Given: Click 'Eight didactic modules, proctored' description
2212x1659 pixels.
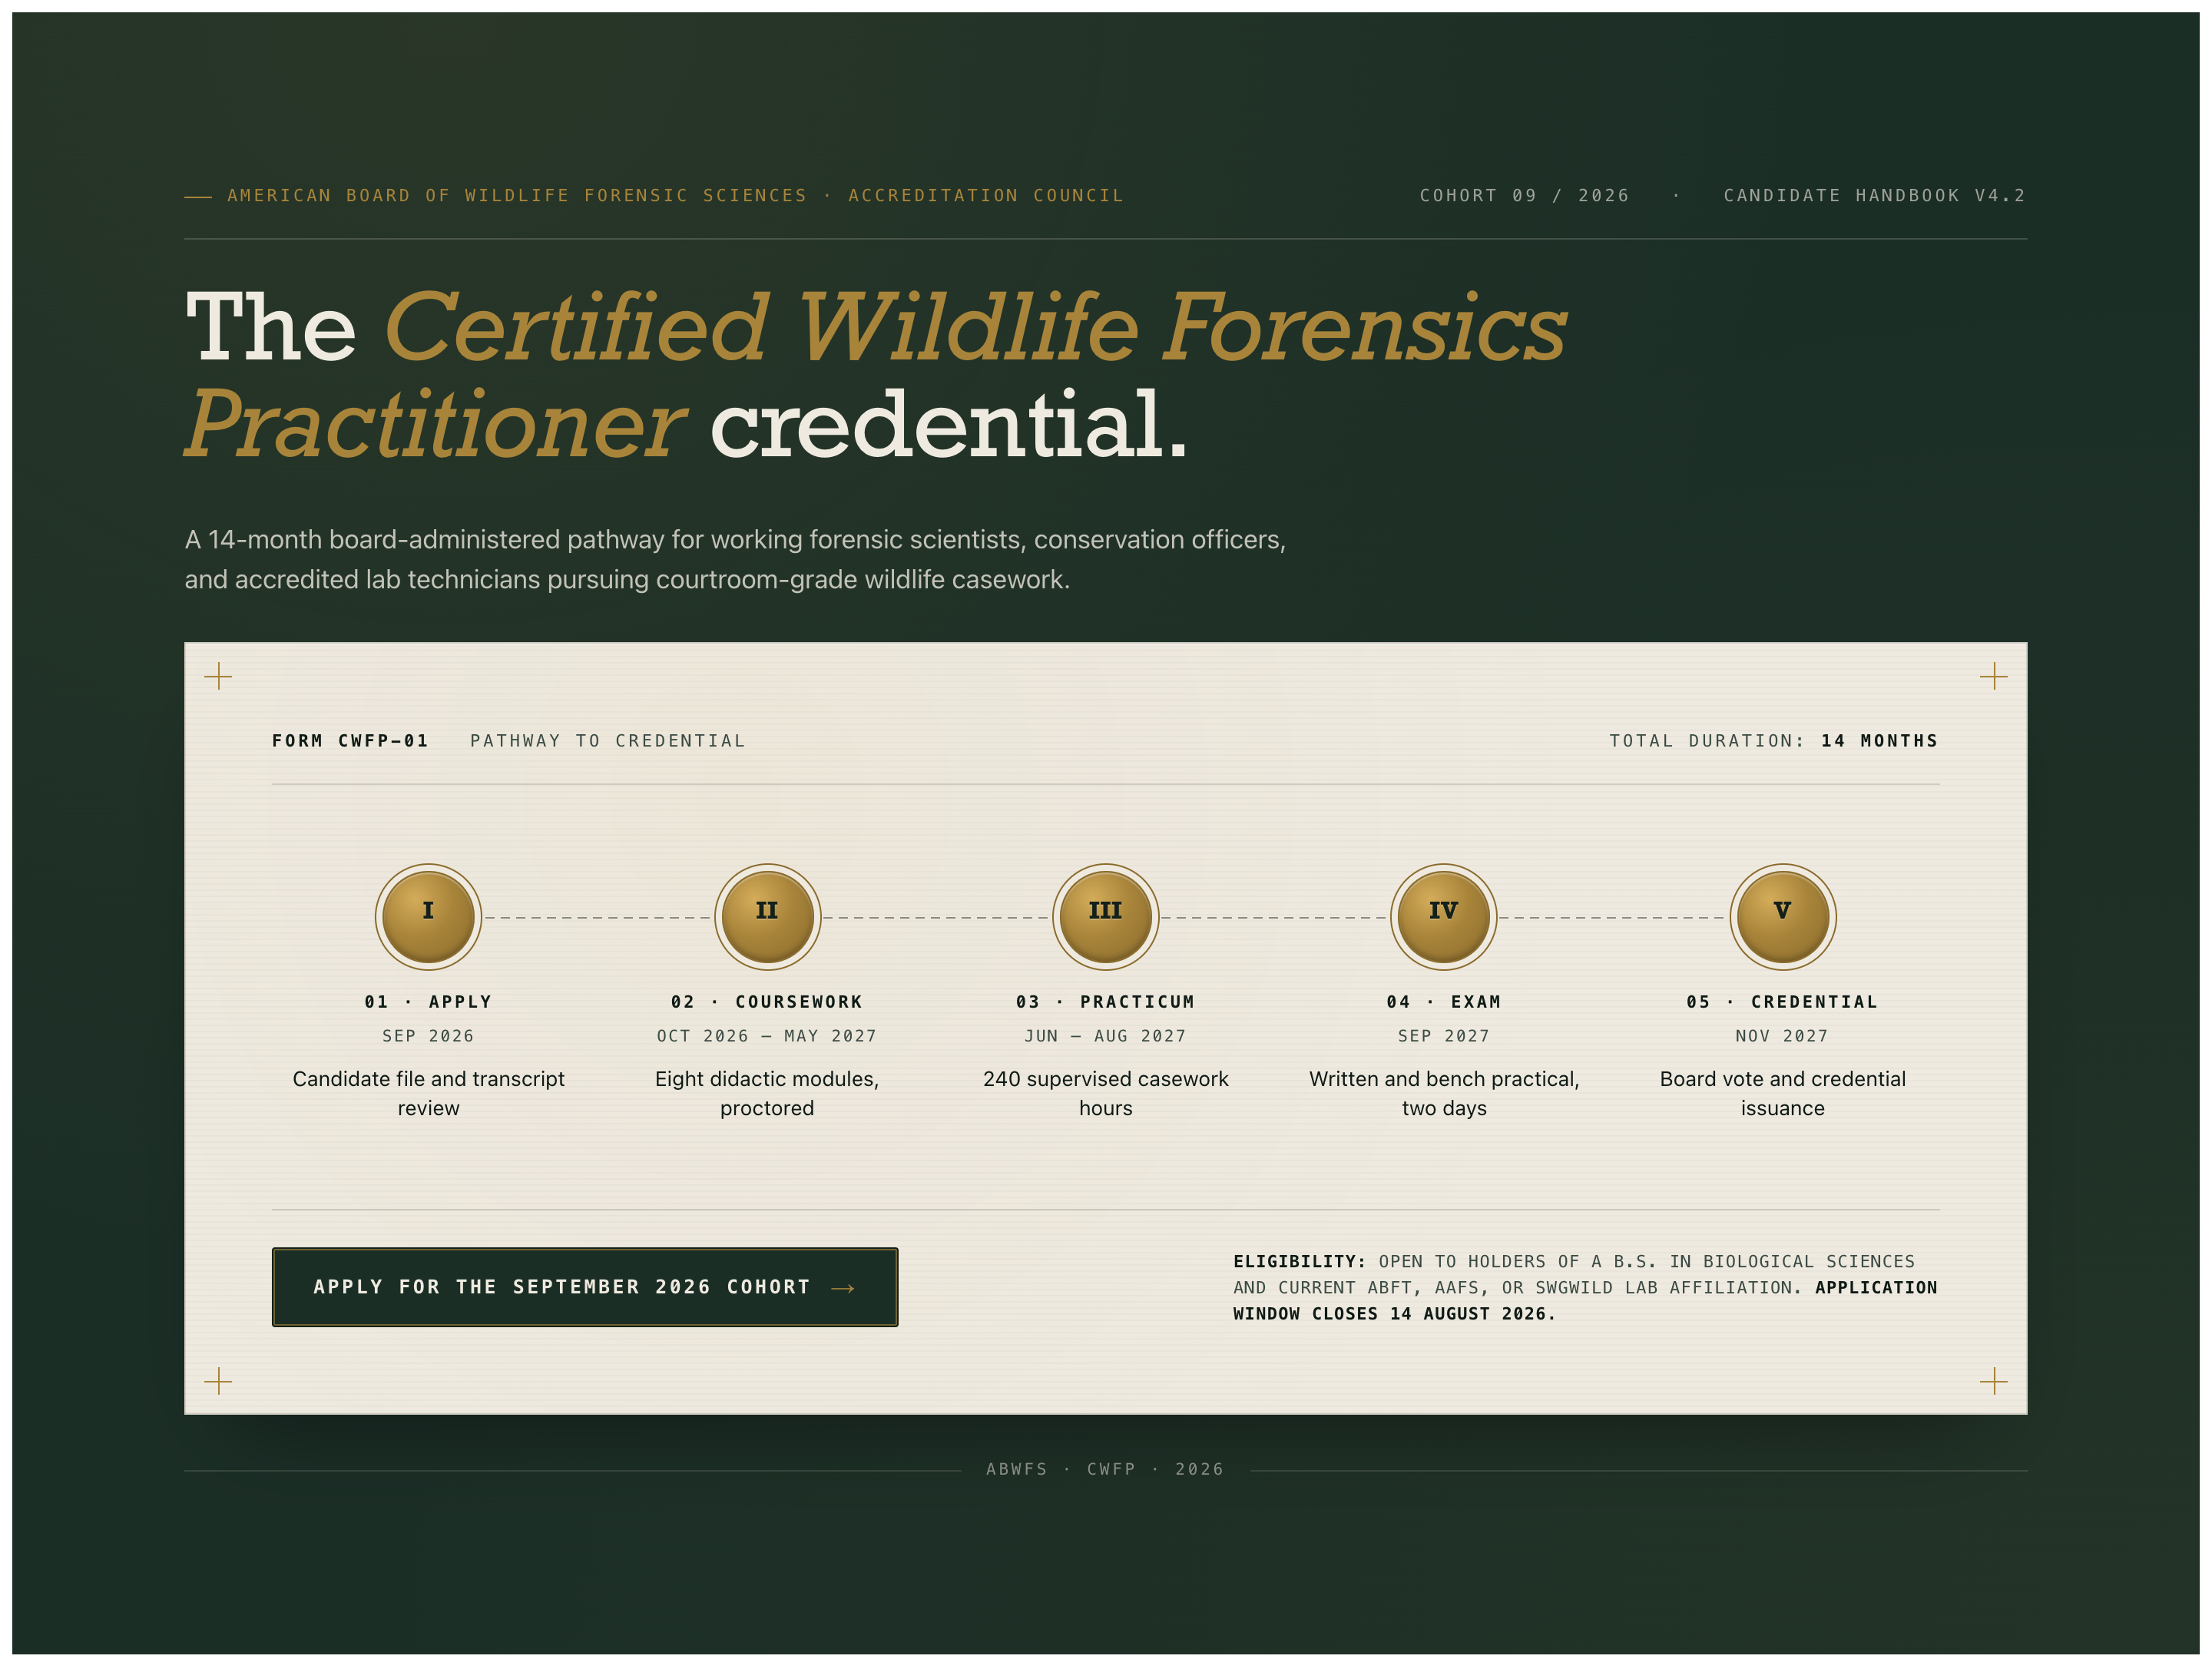Looking at the screenshot, I should (x=767, y=1093).
